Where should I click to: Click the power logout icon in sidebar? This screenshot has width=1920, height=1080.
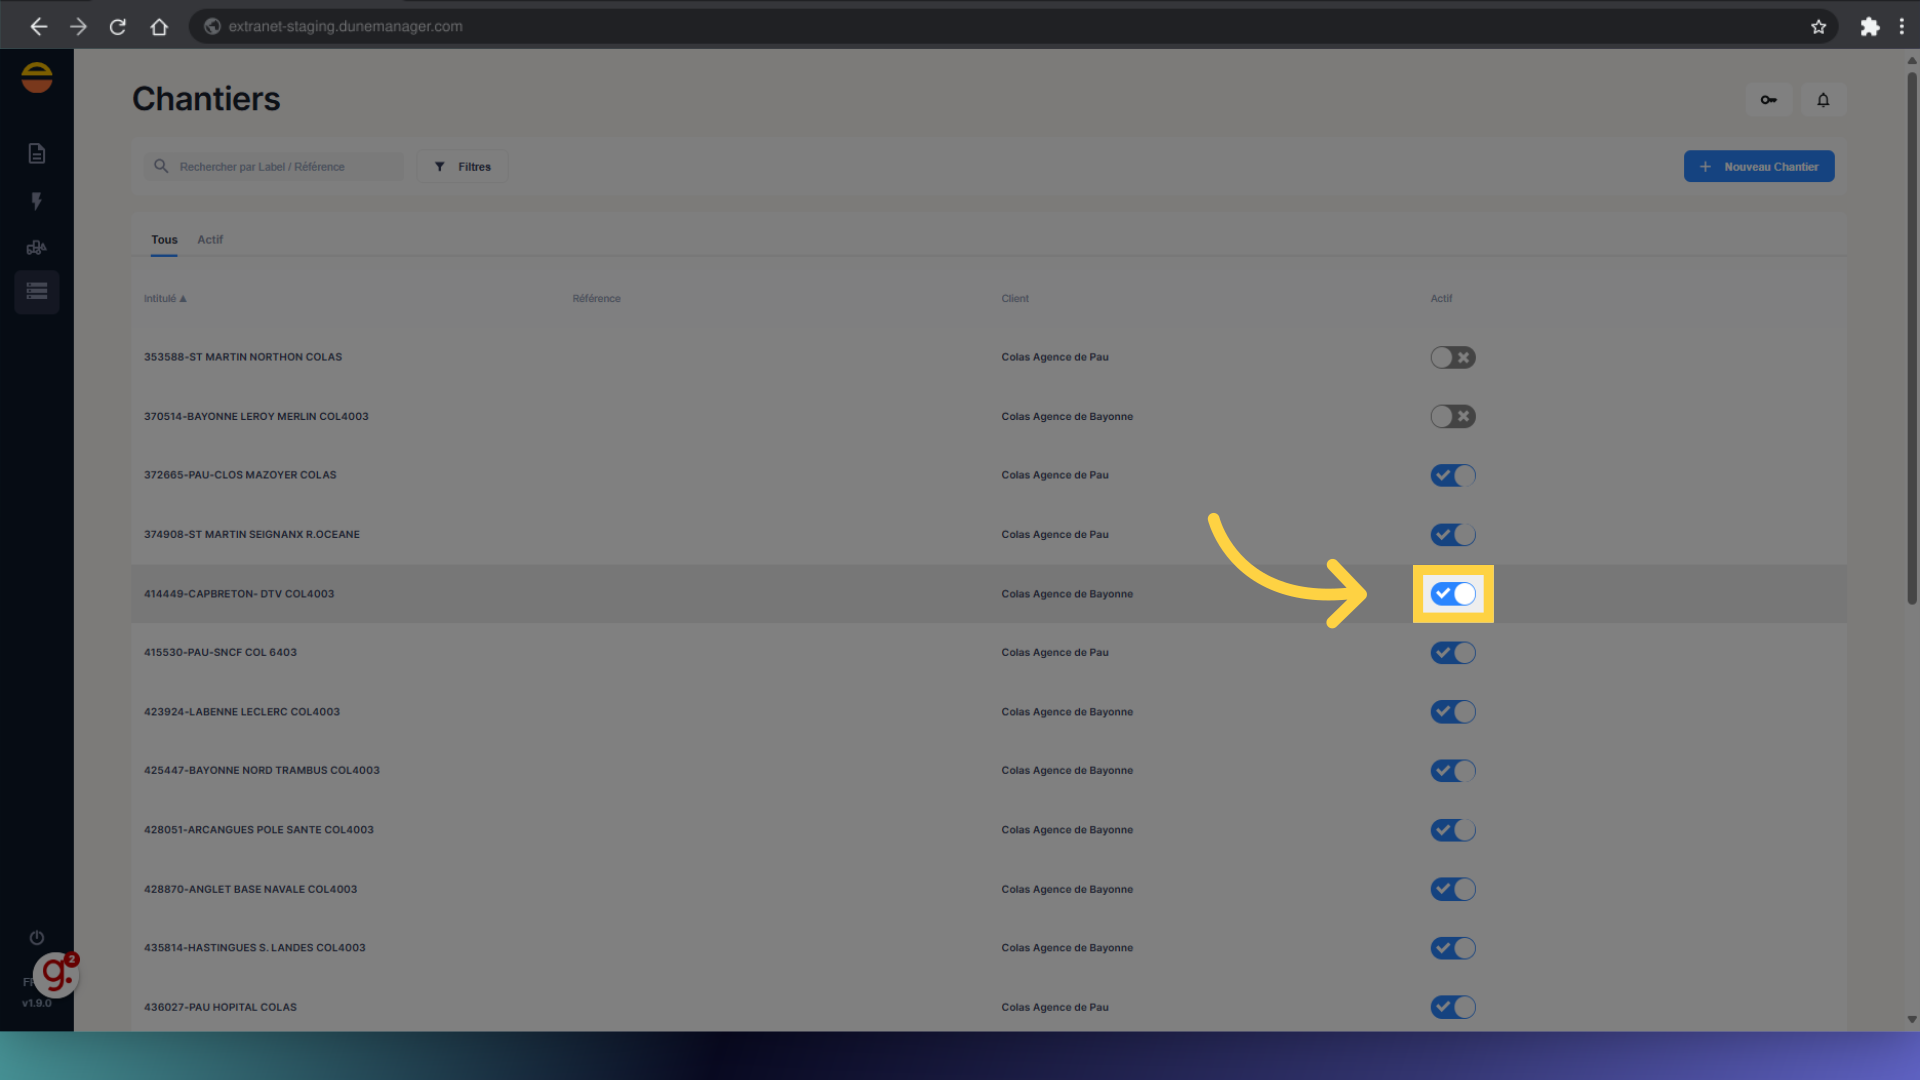click(x=37, y=937)
